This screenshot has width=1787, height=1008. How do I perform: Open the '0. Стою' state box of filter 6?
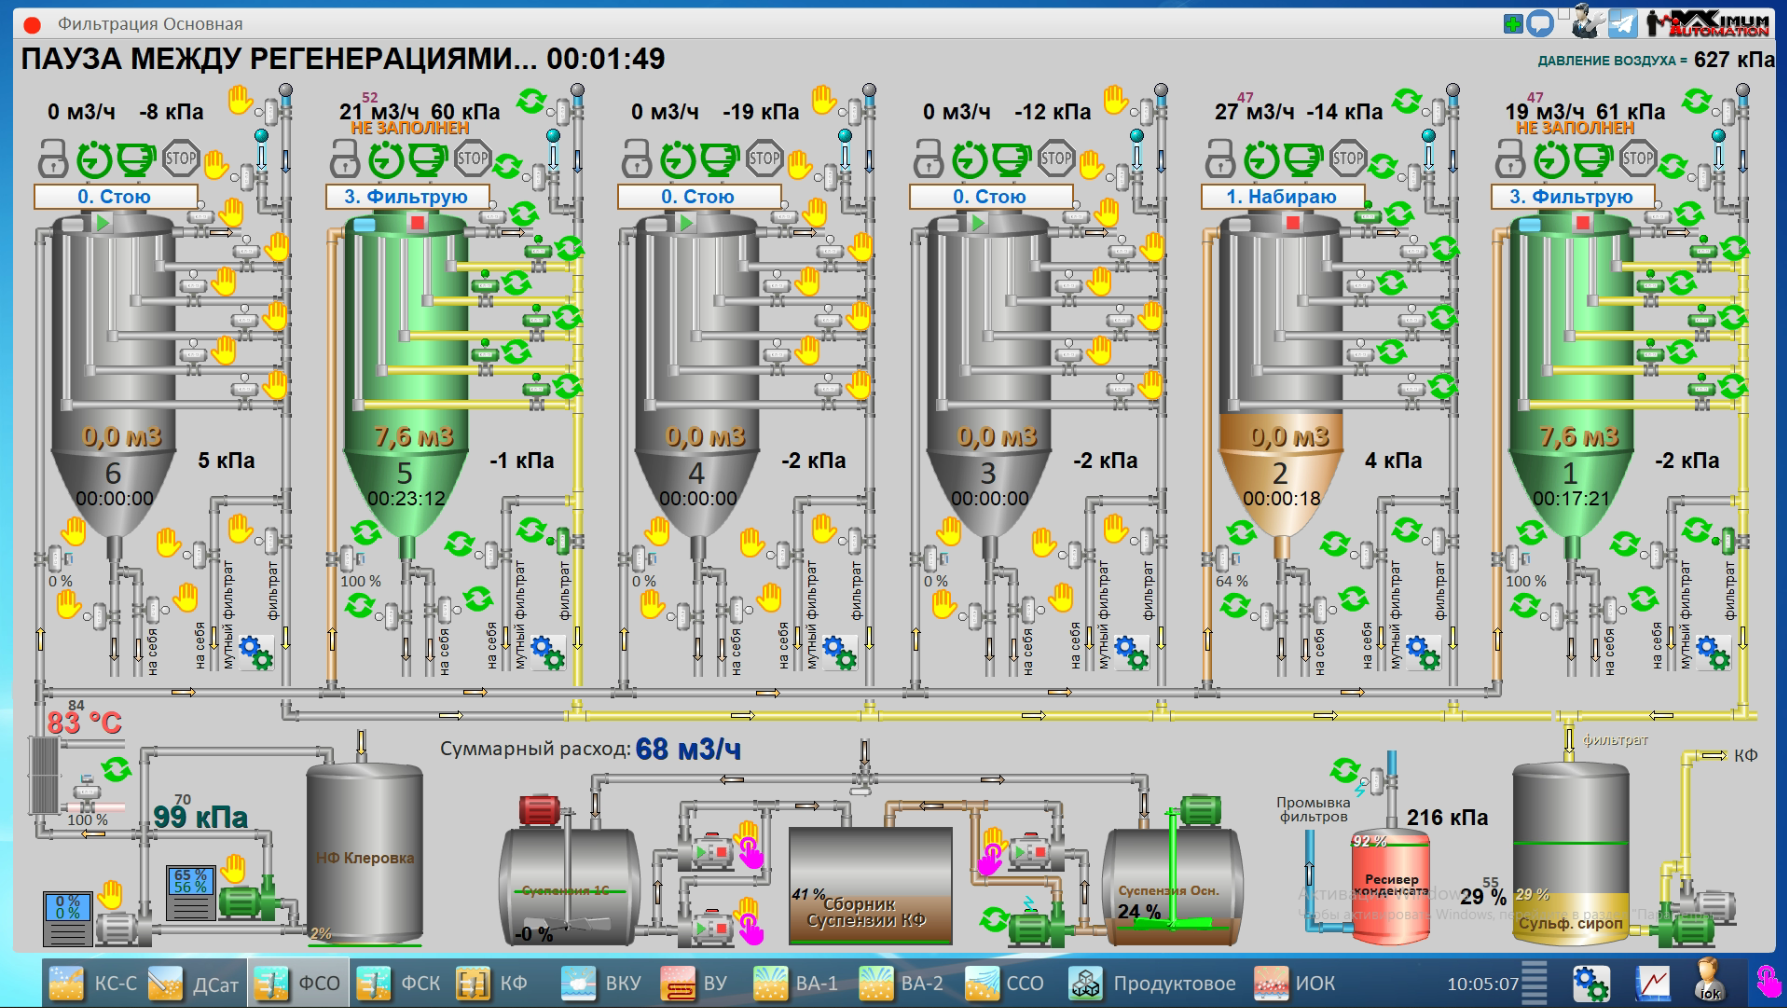coord(115,197)
